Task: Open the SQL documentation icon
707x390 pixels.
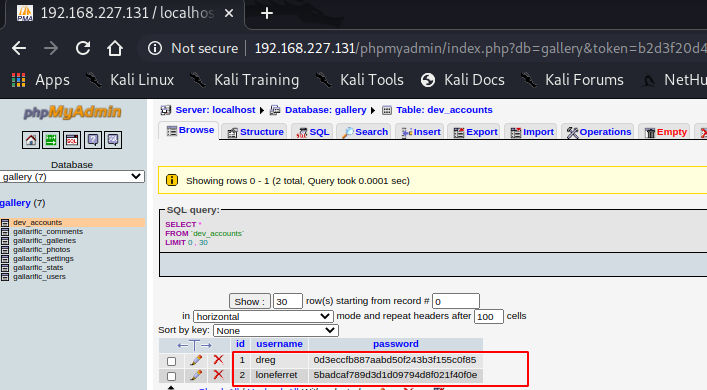Action: [x=113, y=140]
